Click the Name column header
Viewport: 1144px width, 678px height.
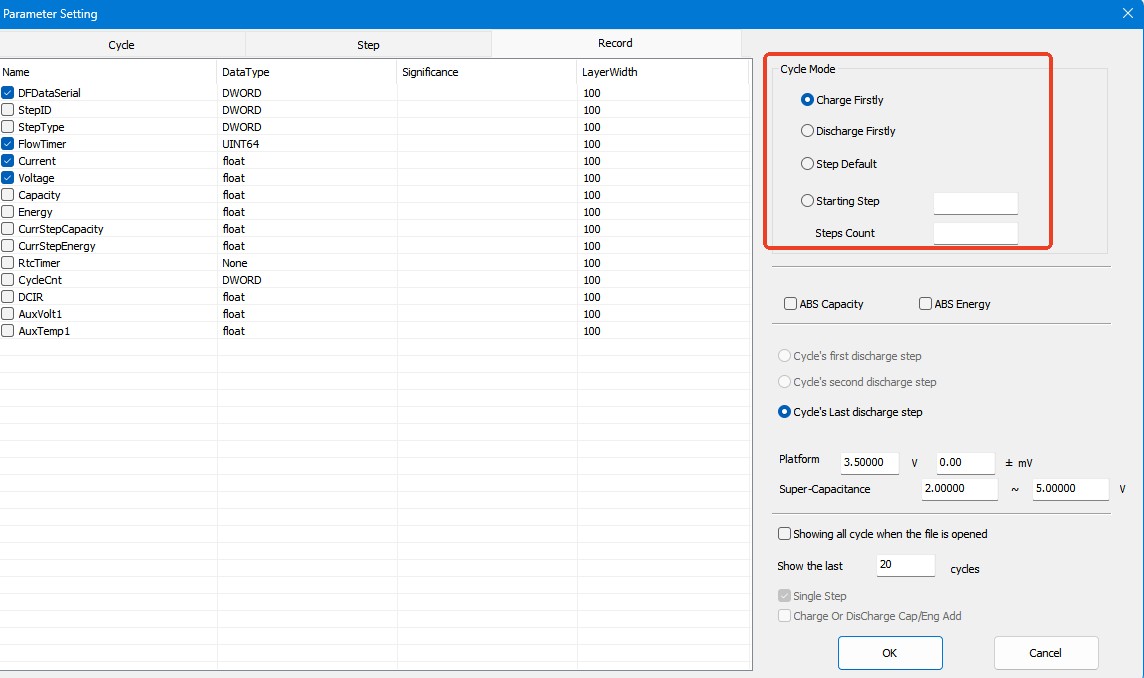(x=108, y=72)
